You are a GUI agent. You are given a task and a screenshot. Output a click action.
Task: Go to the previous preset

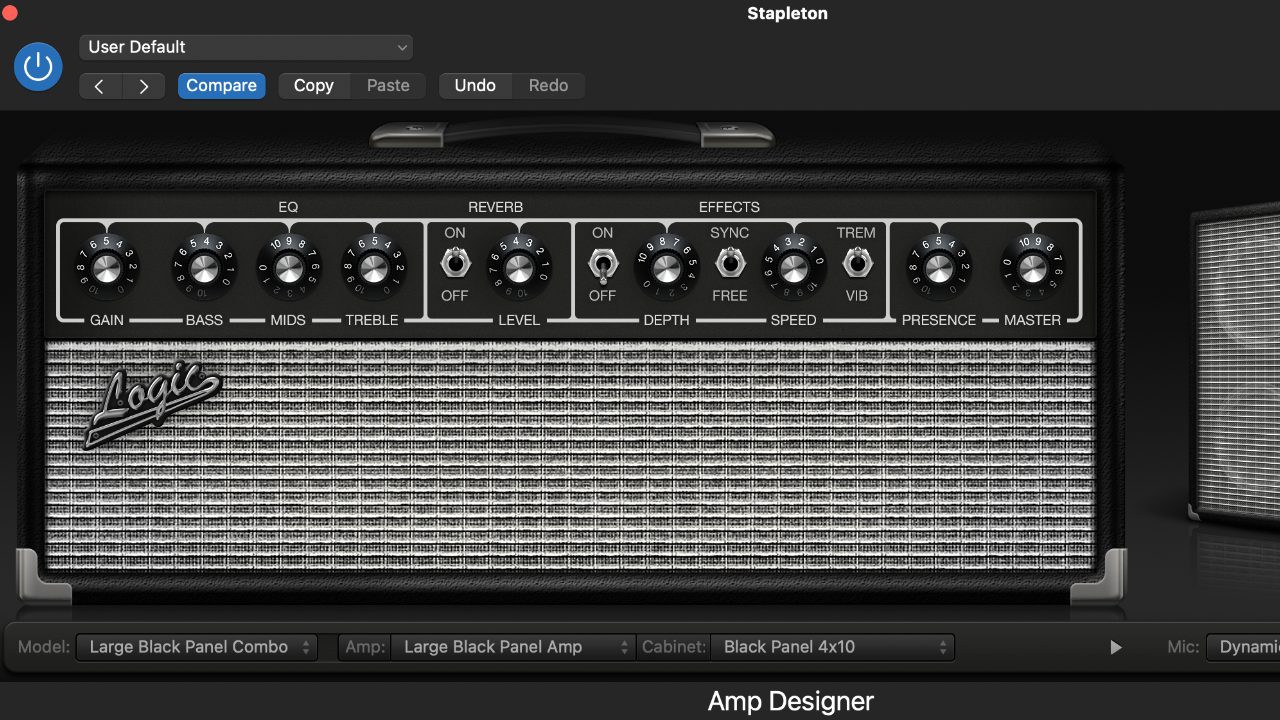[x=100, y=86]
